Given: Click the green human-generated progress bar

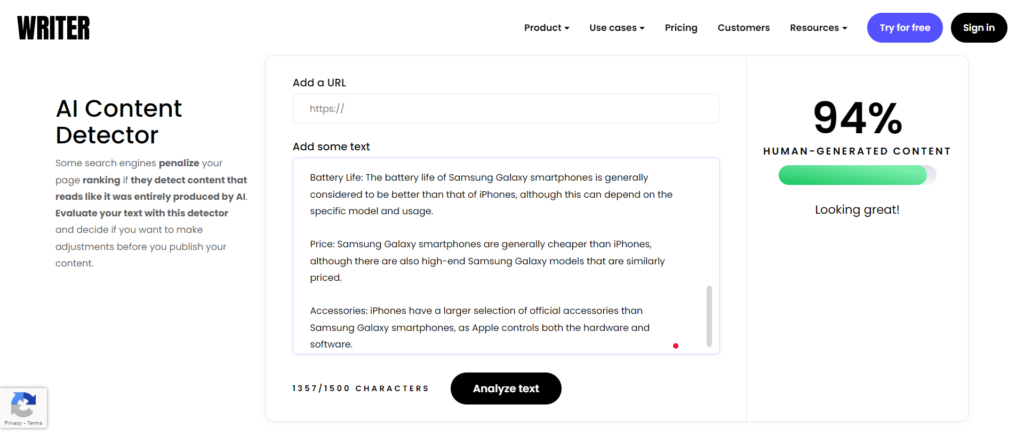Looking at the screenshot, I should [x=853, y=176].
